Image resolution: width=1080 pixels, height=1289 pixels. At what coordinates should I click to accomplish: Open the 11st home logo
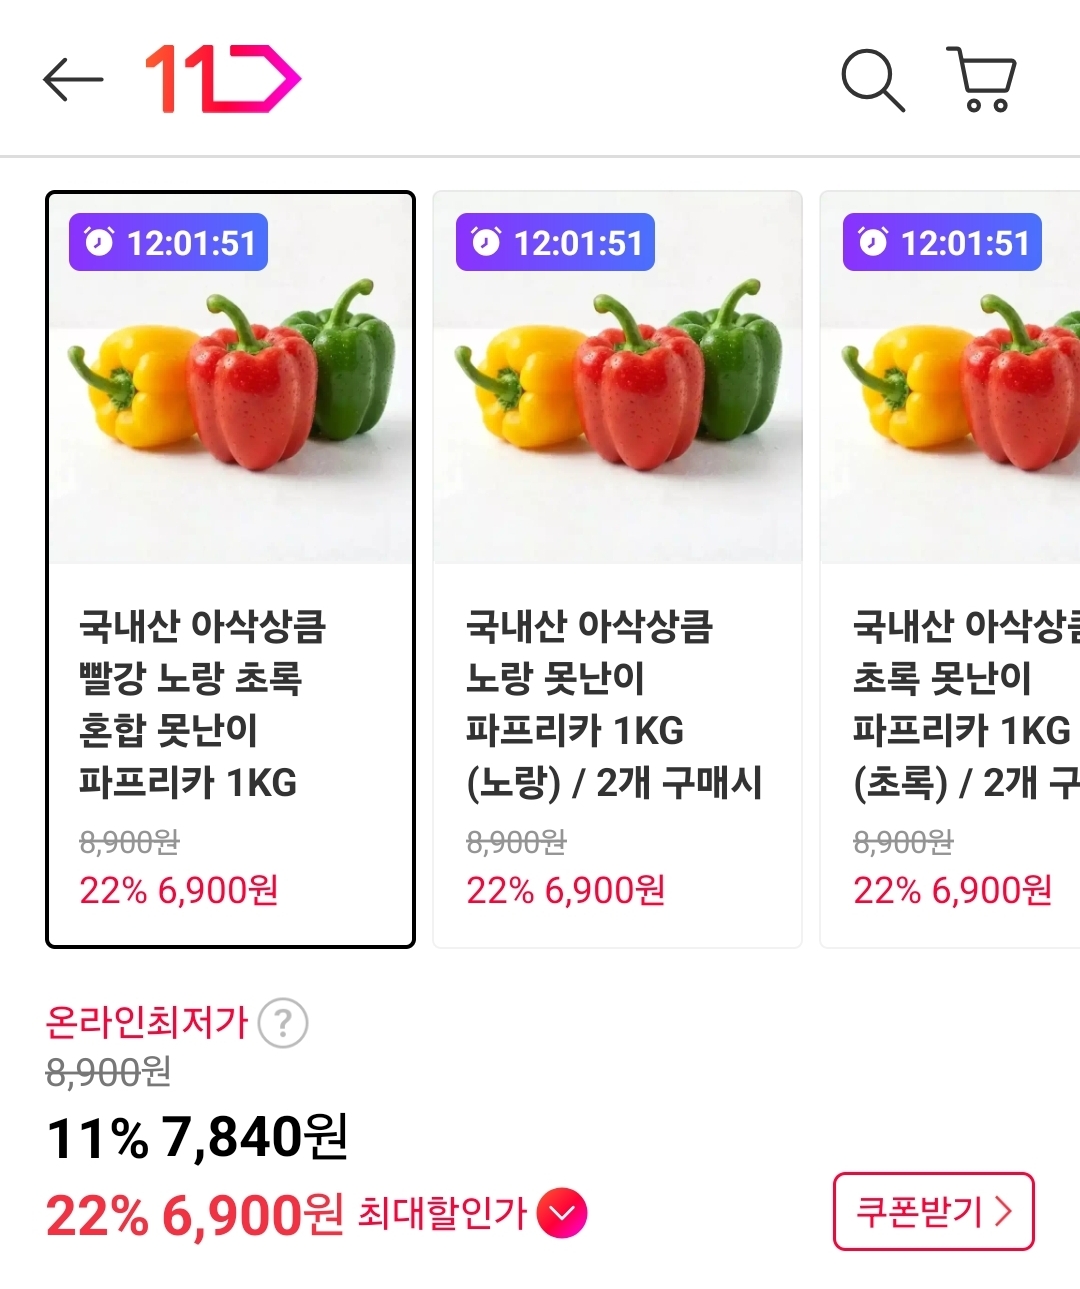pyautogui.click(x=222, y=78)
